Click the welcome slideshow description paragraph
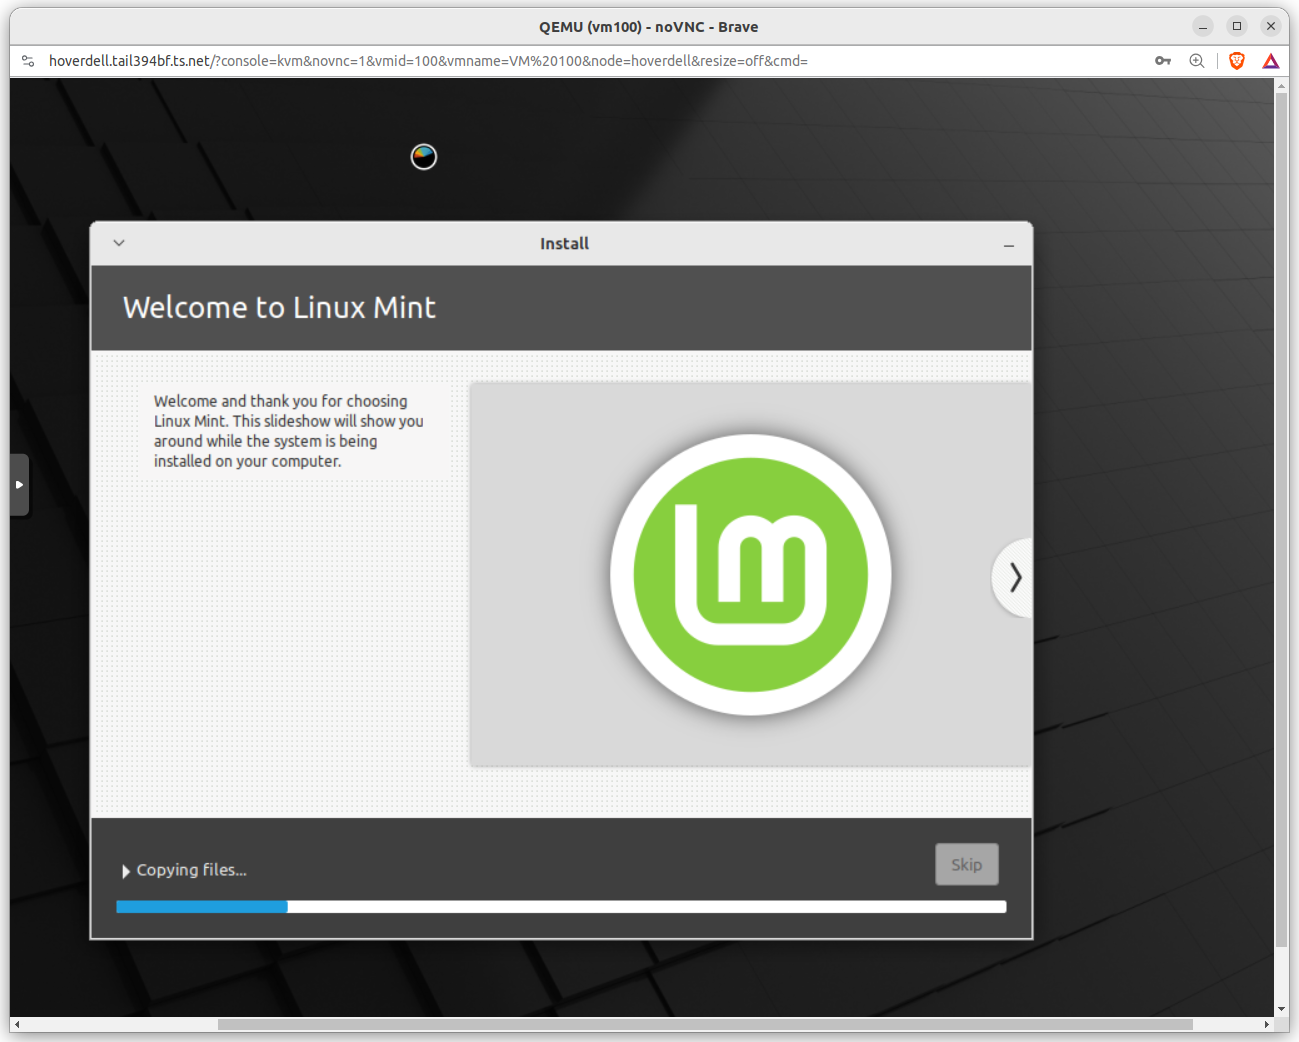Image resolution: width=1299 pixels, height=1042 pixels. (x=289, y=431)
